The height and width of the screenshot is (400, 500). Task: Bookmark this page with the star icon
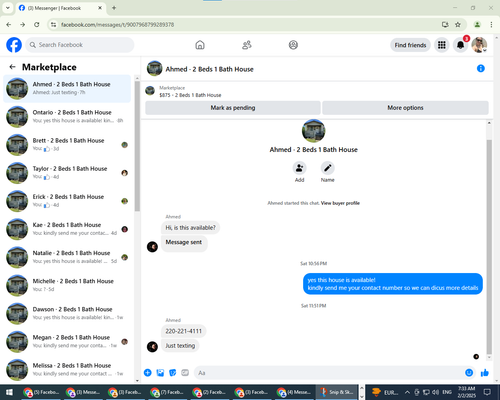click(x=458, y=24)
